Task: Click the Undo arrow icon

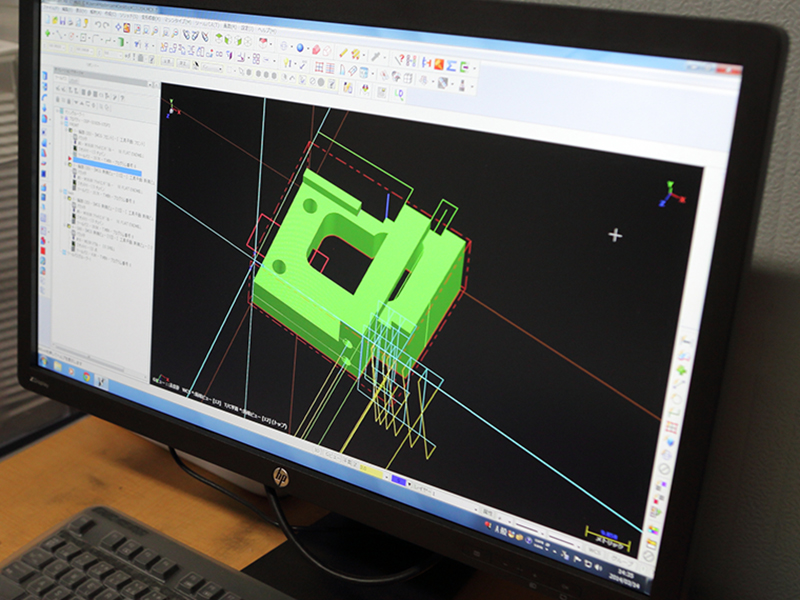Action: click(98, 24)
